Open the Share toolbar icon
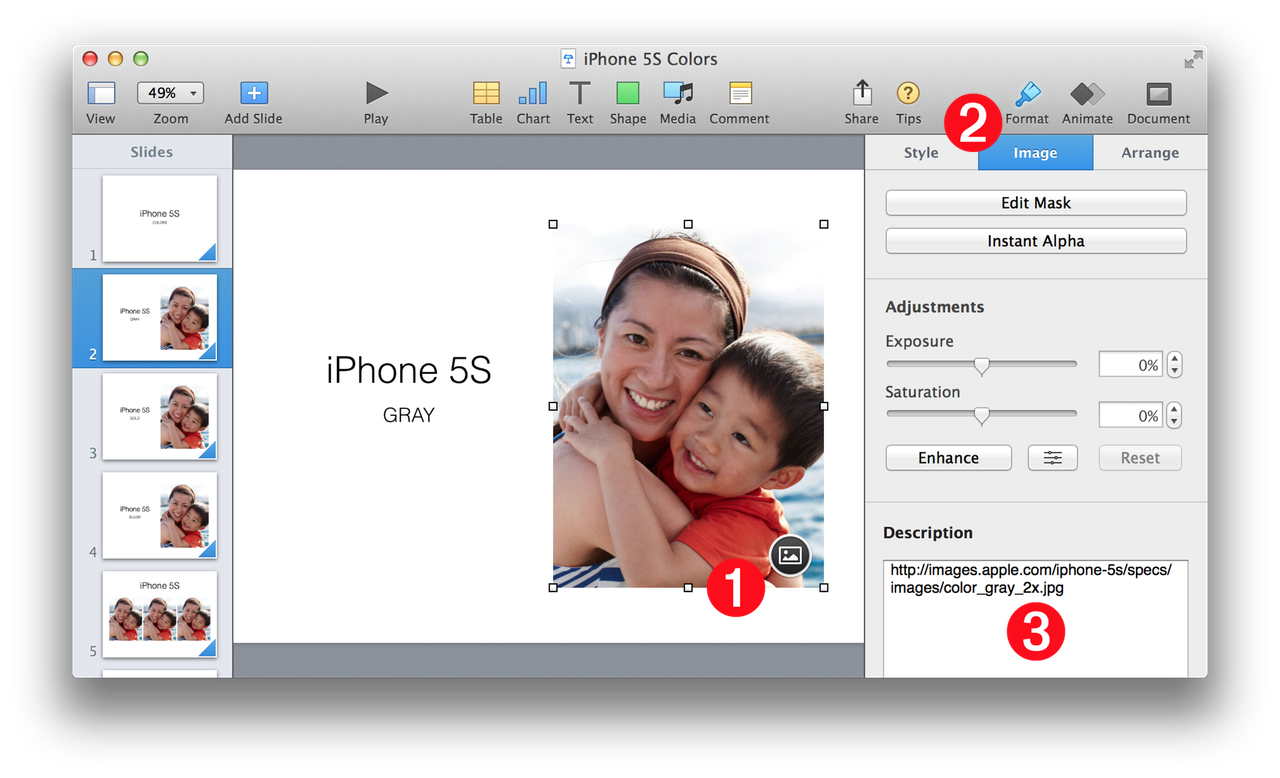 [x=861, y=93]
